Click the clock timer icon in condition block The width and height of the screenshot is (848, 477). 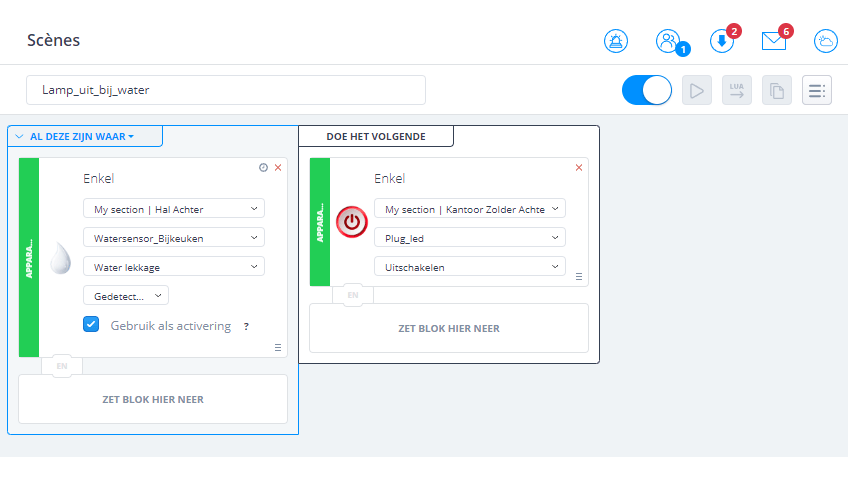[263, 168]
